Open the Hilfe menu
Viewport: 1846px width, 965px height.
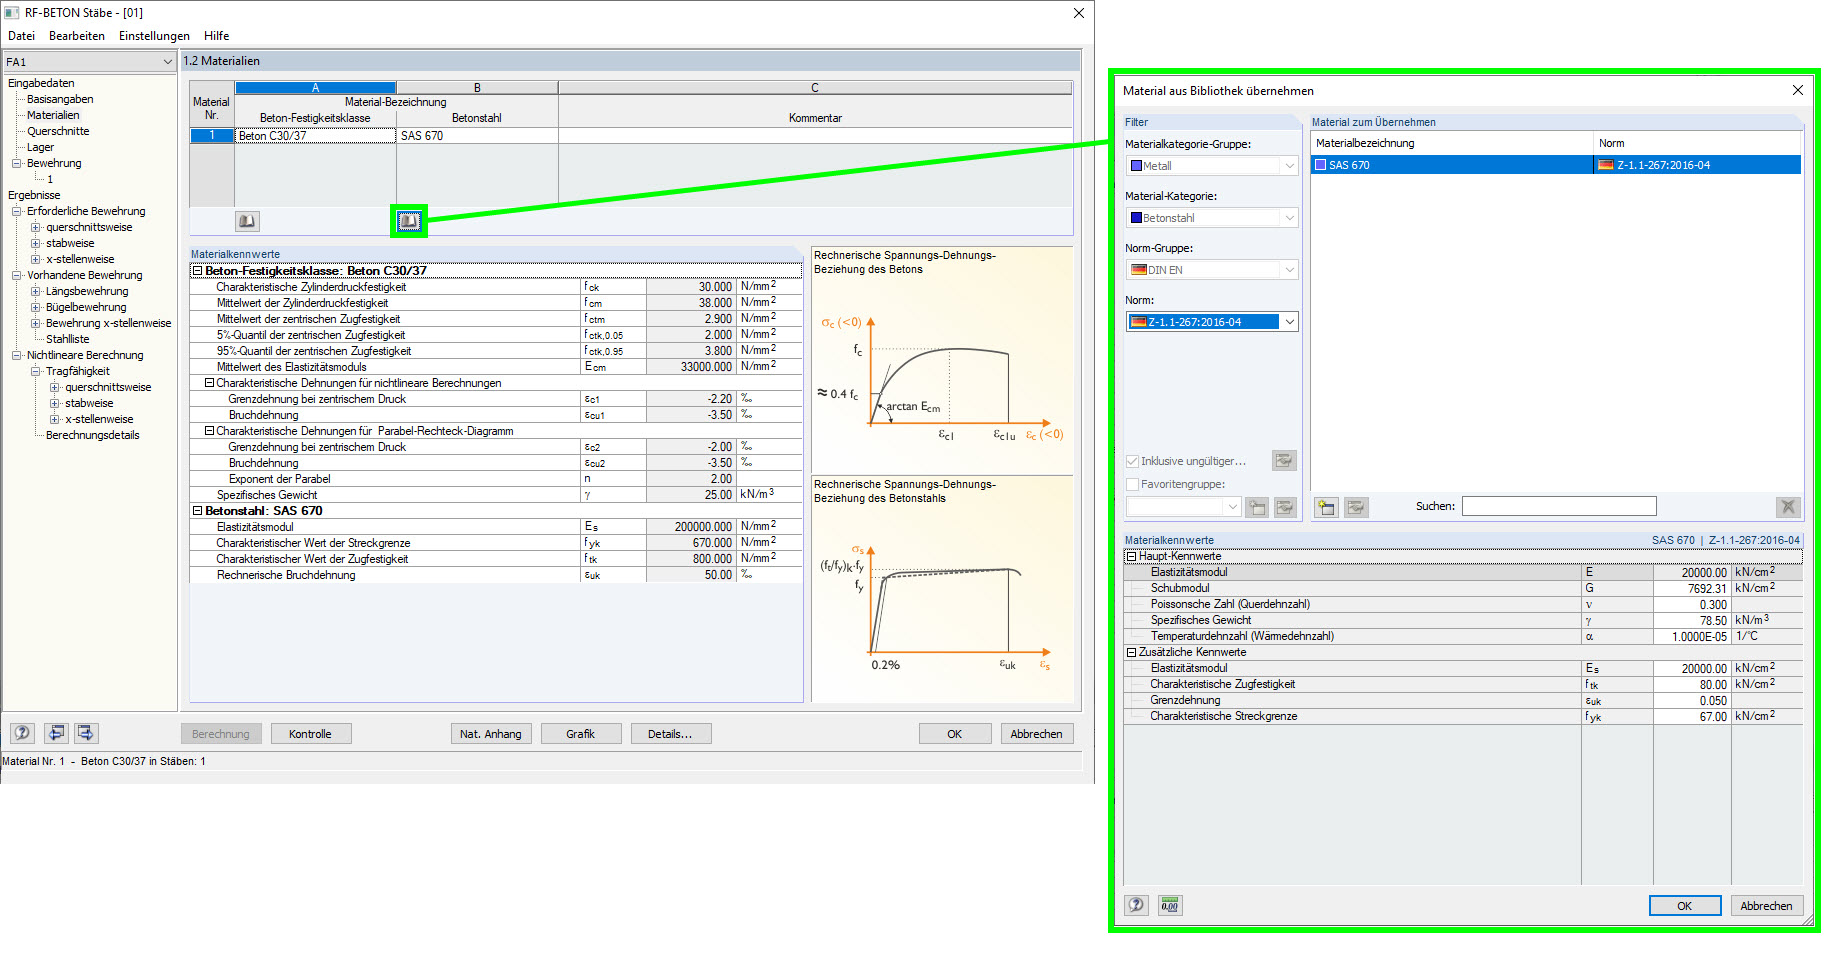tap(217, 36)
